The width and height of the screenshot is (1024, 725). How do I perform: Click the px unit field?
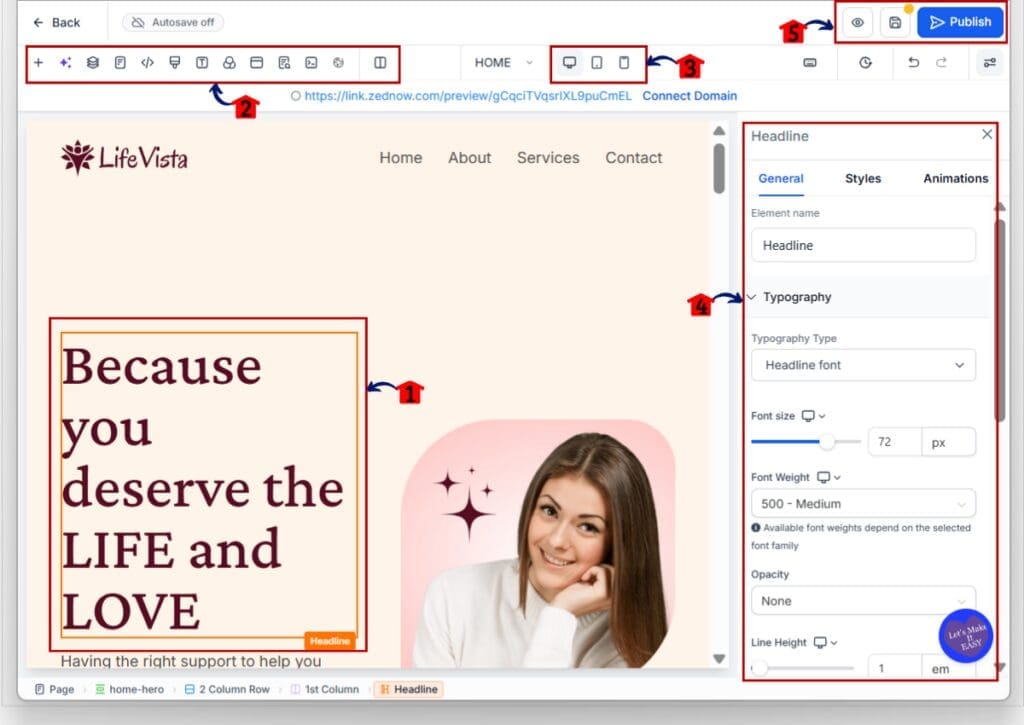[949, 442]
